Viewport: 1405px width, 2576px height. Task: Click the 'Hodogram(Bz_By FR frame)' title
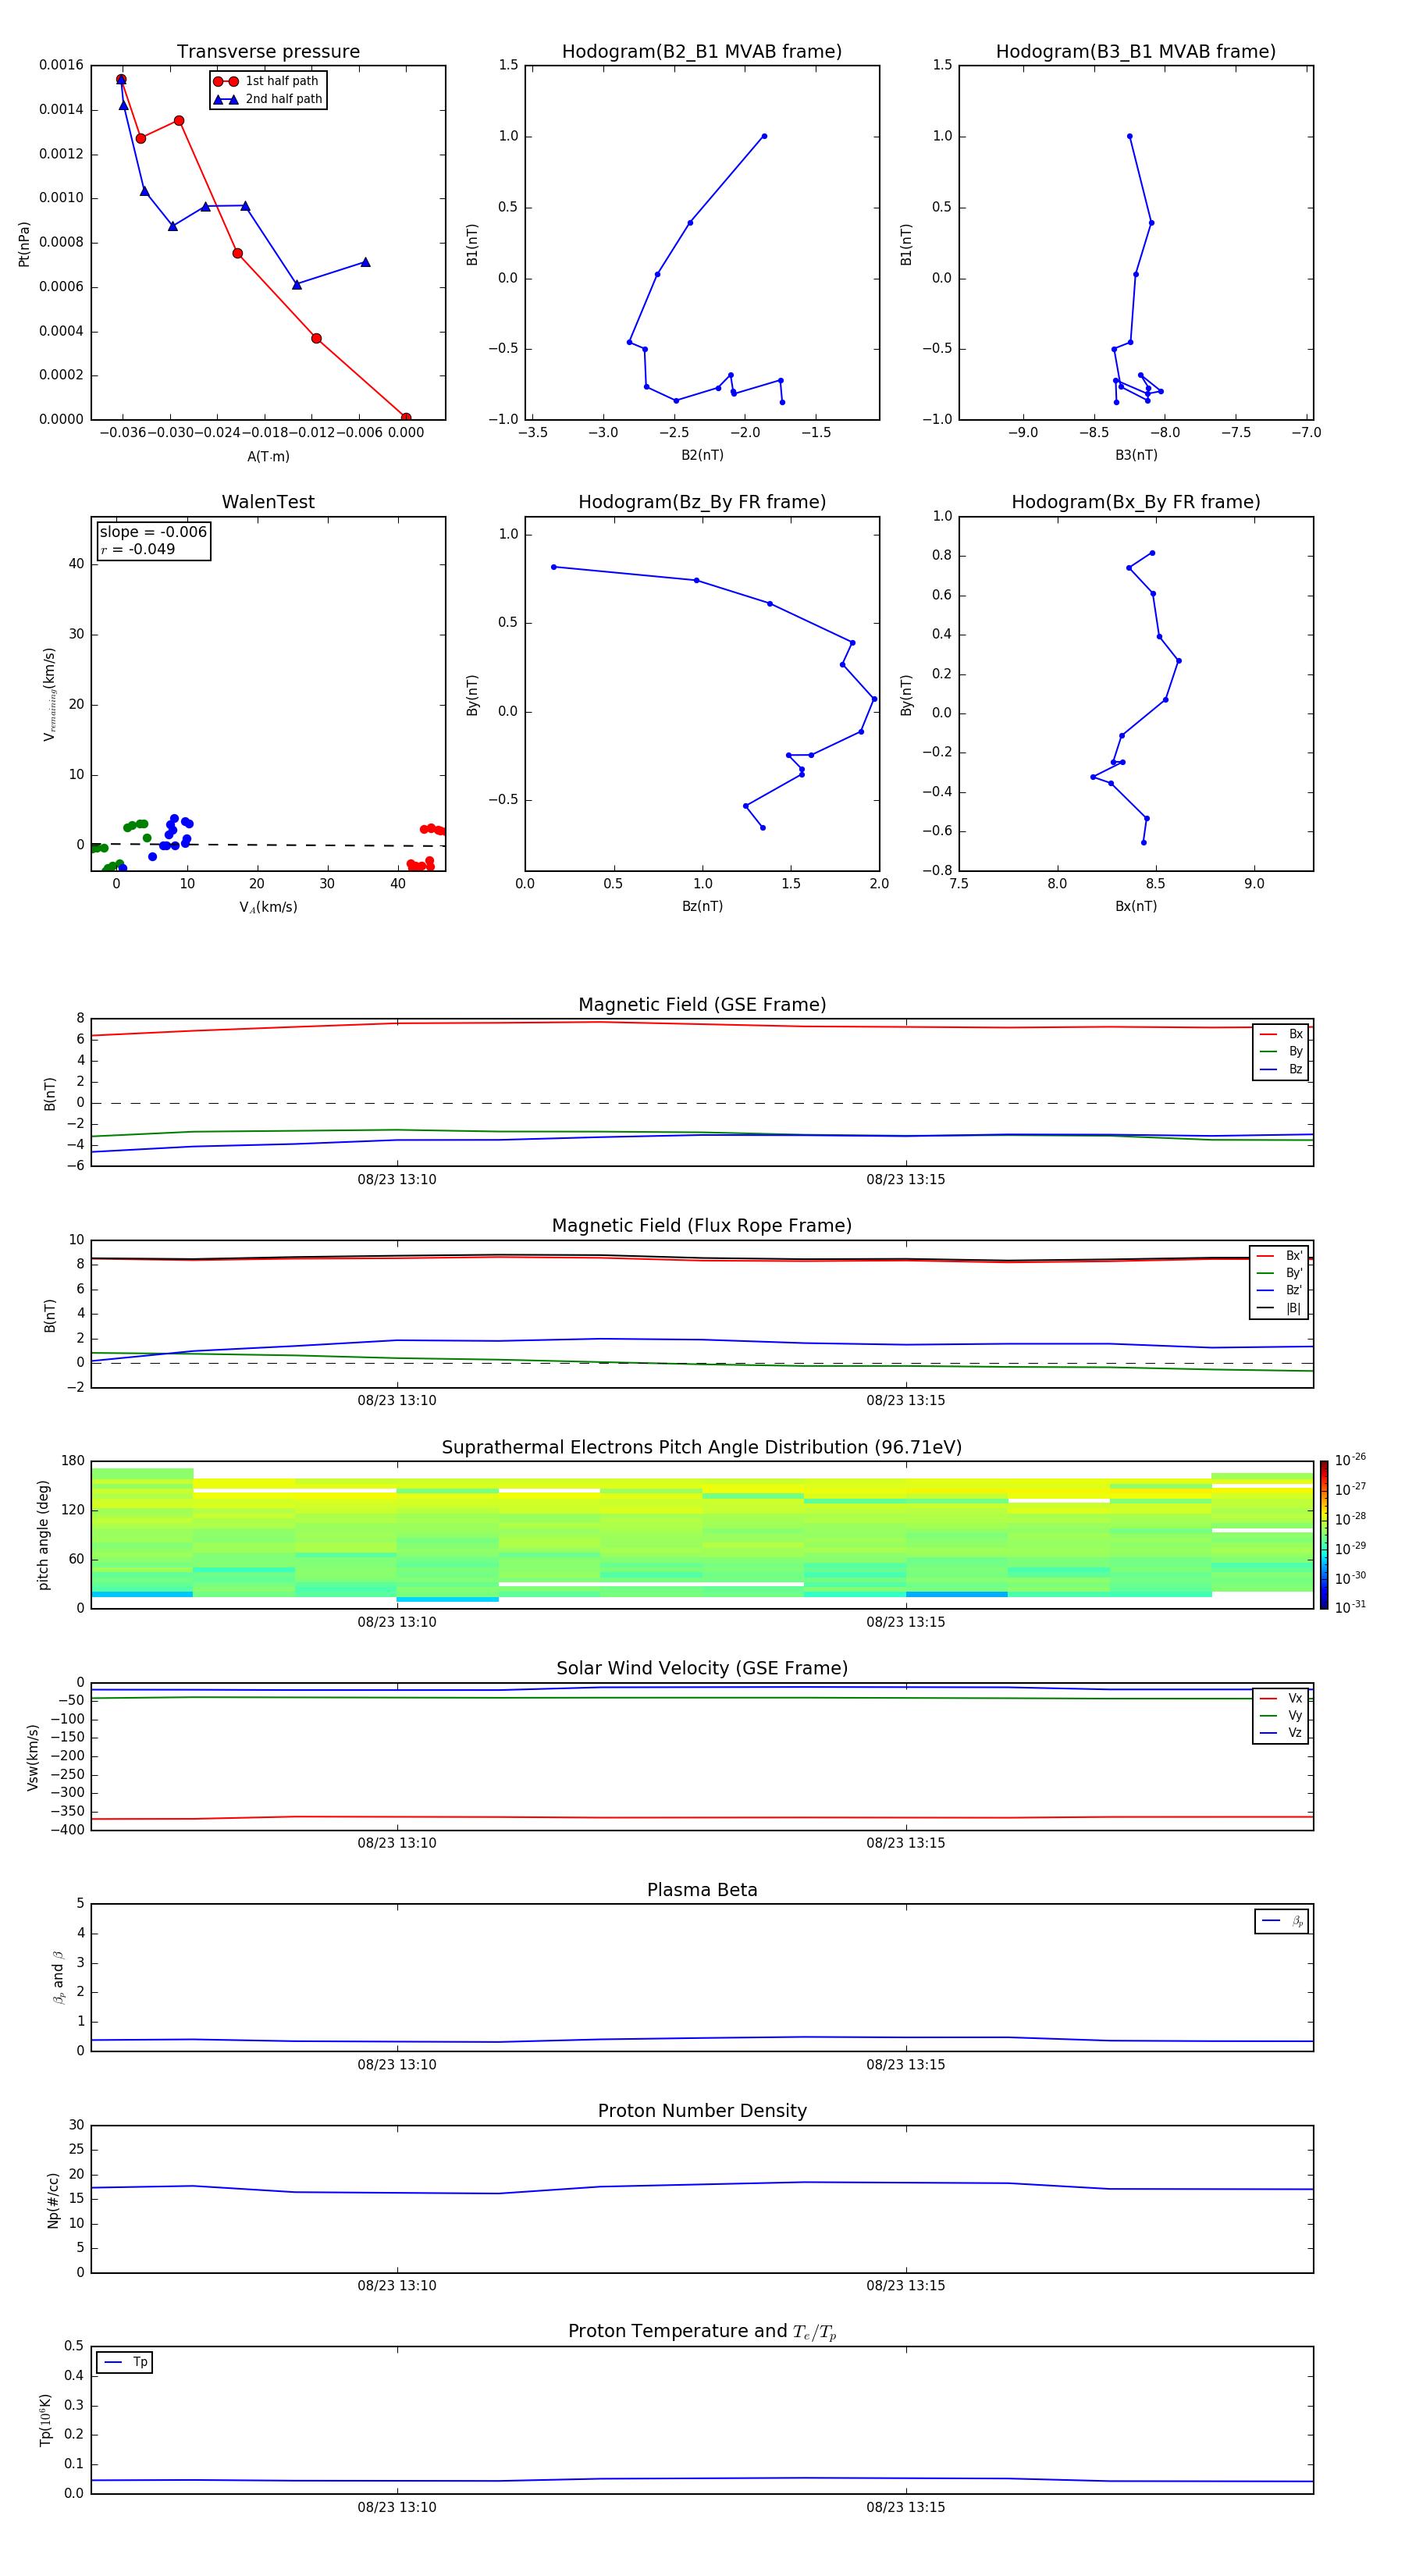pyautogui.click(x=702, y=502)
